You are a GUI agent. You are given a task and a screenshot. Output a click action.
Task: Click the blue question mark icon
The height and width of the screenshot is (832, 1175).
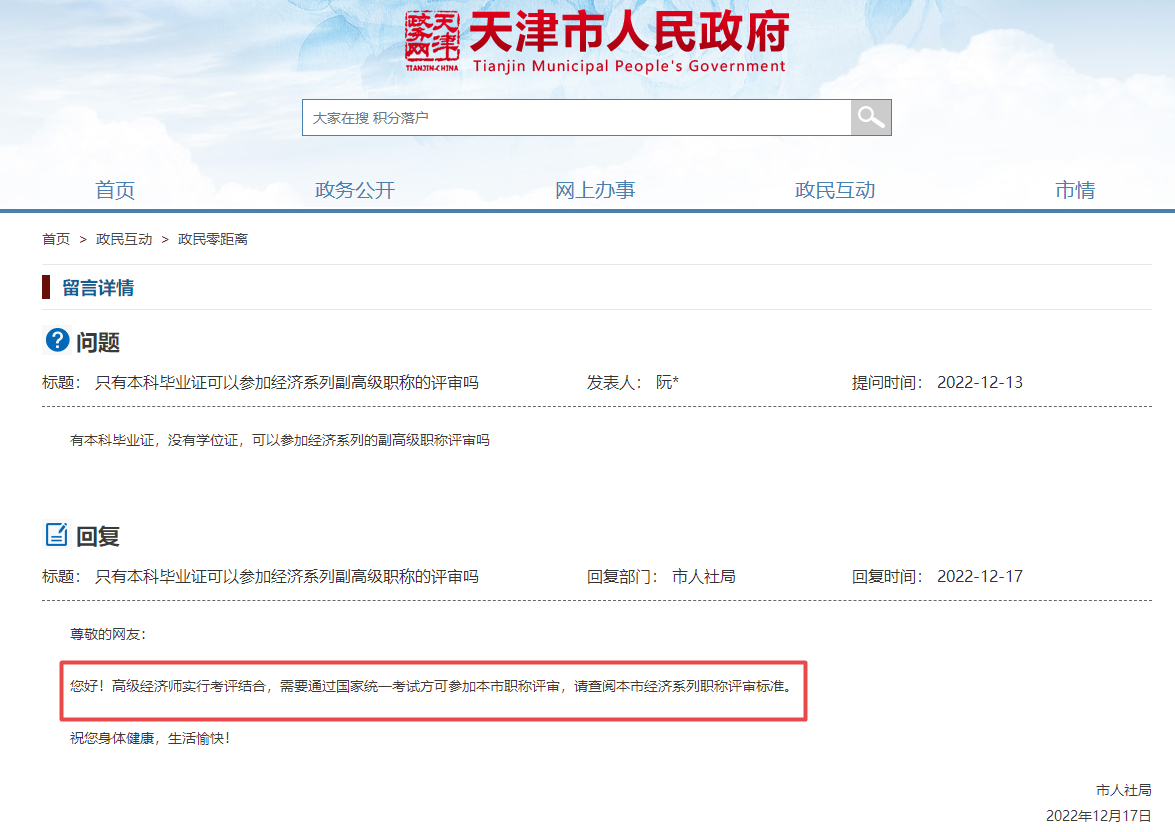pos(57,341)
